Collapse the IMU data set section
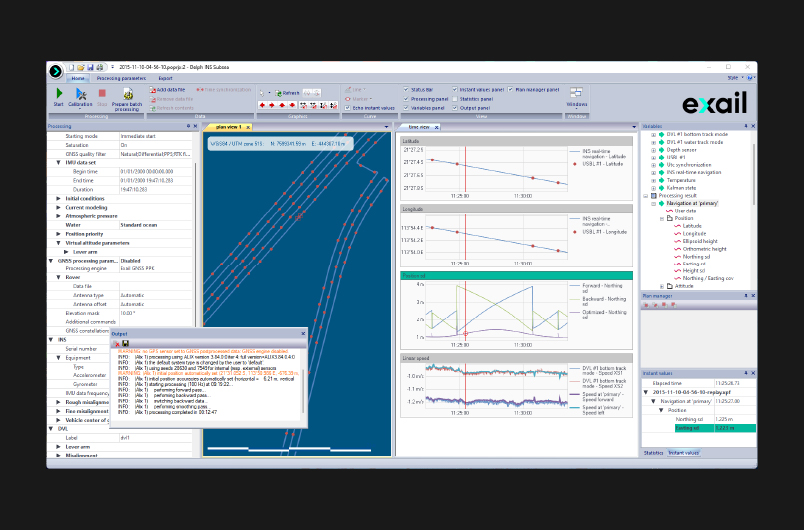Screen dimensions: 804x530 (x=58, y=162)
